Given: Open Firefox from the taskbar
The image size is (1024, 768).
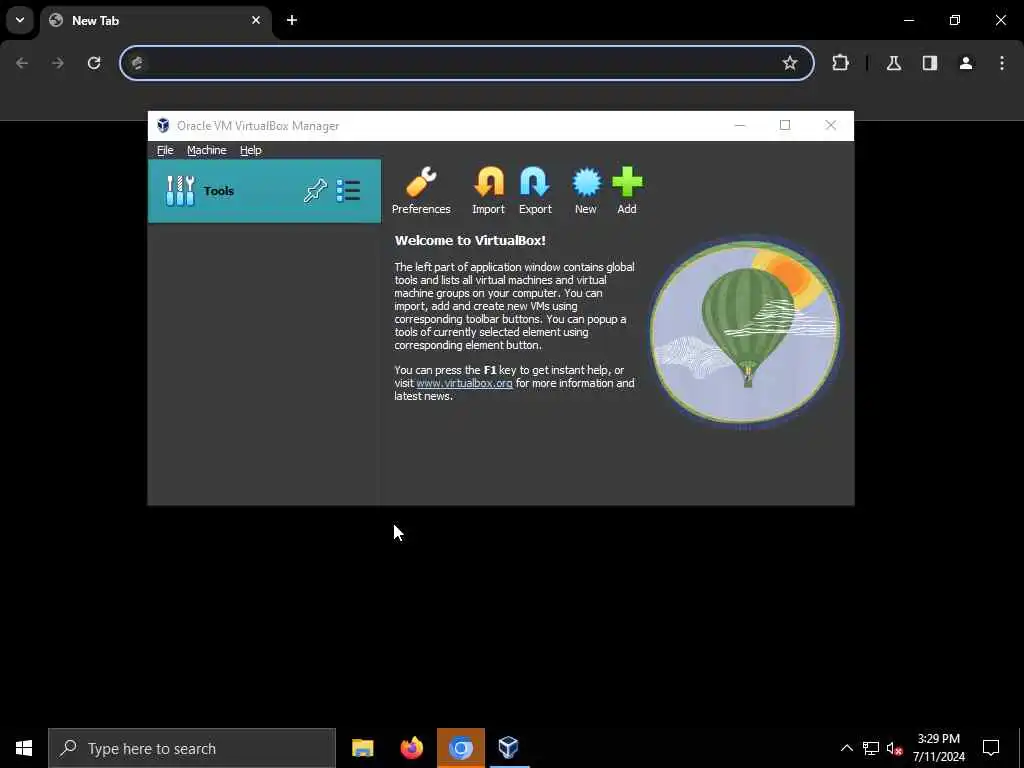Looking at the screenshot, I should (x=411, y=748).
